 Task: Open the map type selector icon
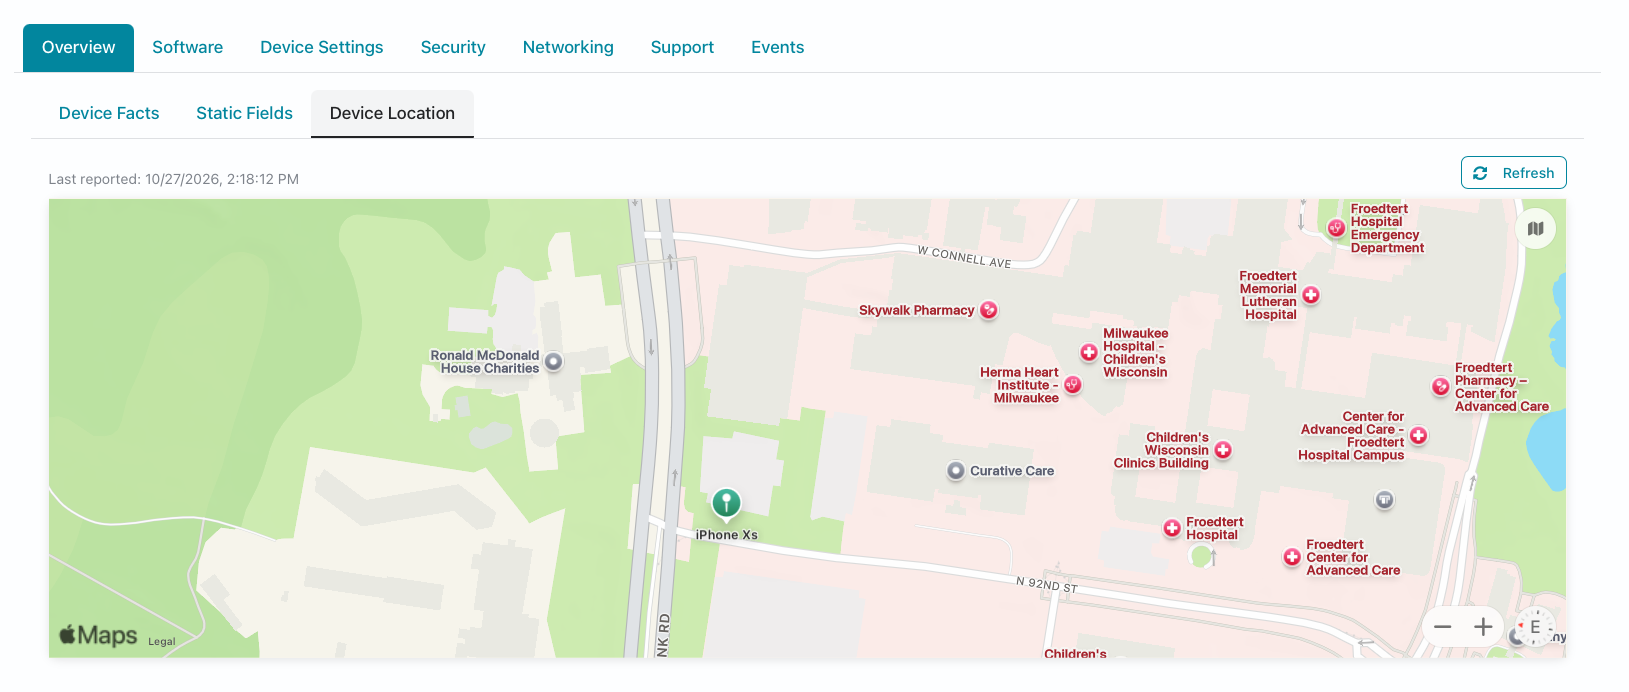coord(1536,229)
